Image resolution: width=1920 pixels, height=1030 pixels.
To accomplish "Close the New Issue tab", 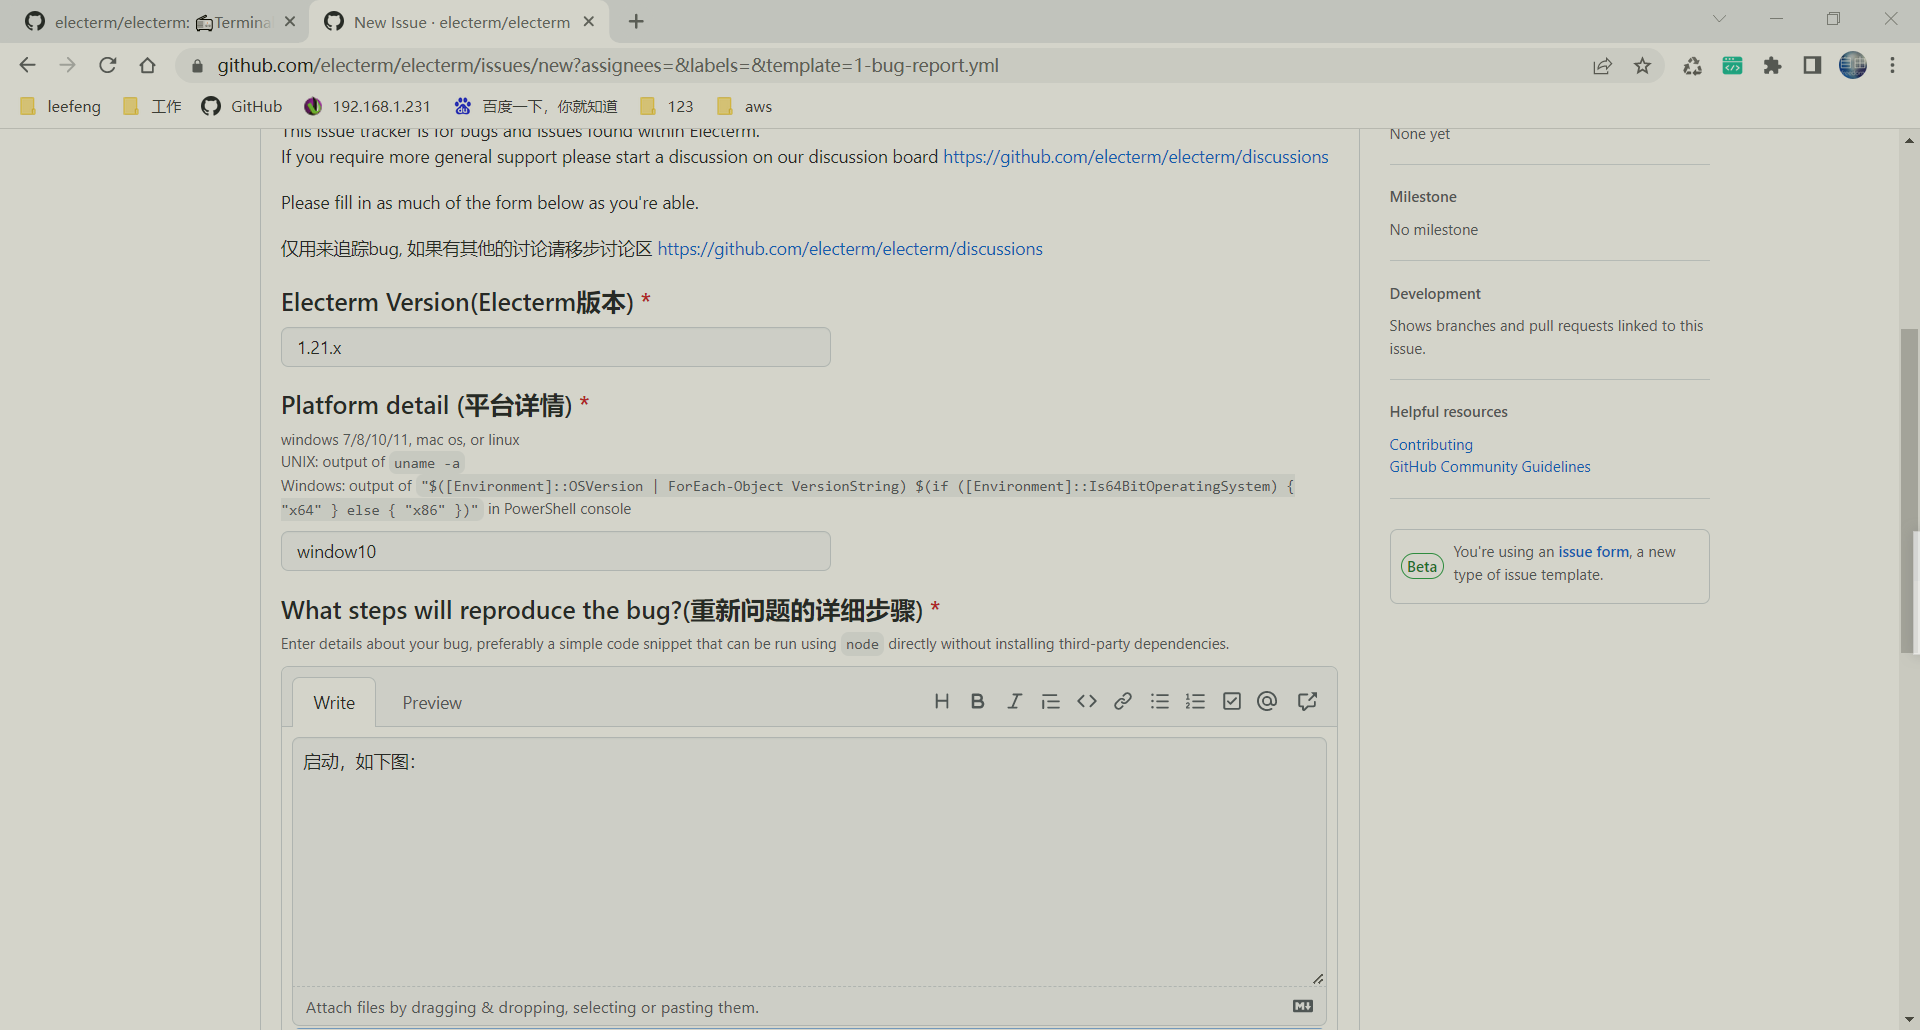I will [589, 21].
